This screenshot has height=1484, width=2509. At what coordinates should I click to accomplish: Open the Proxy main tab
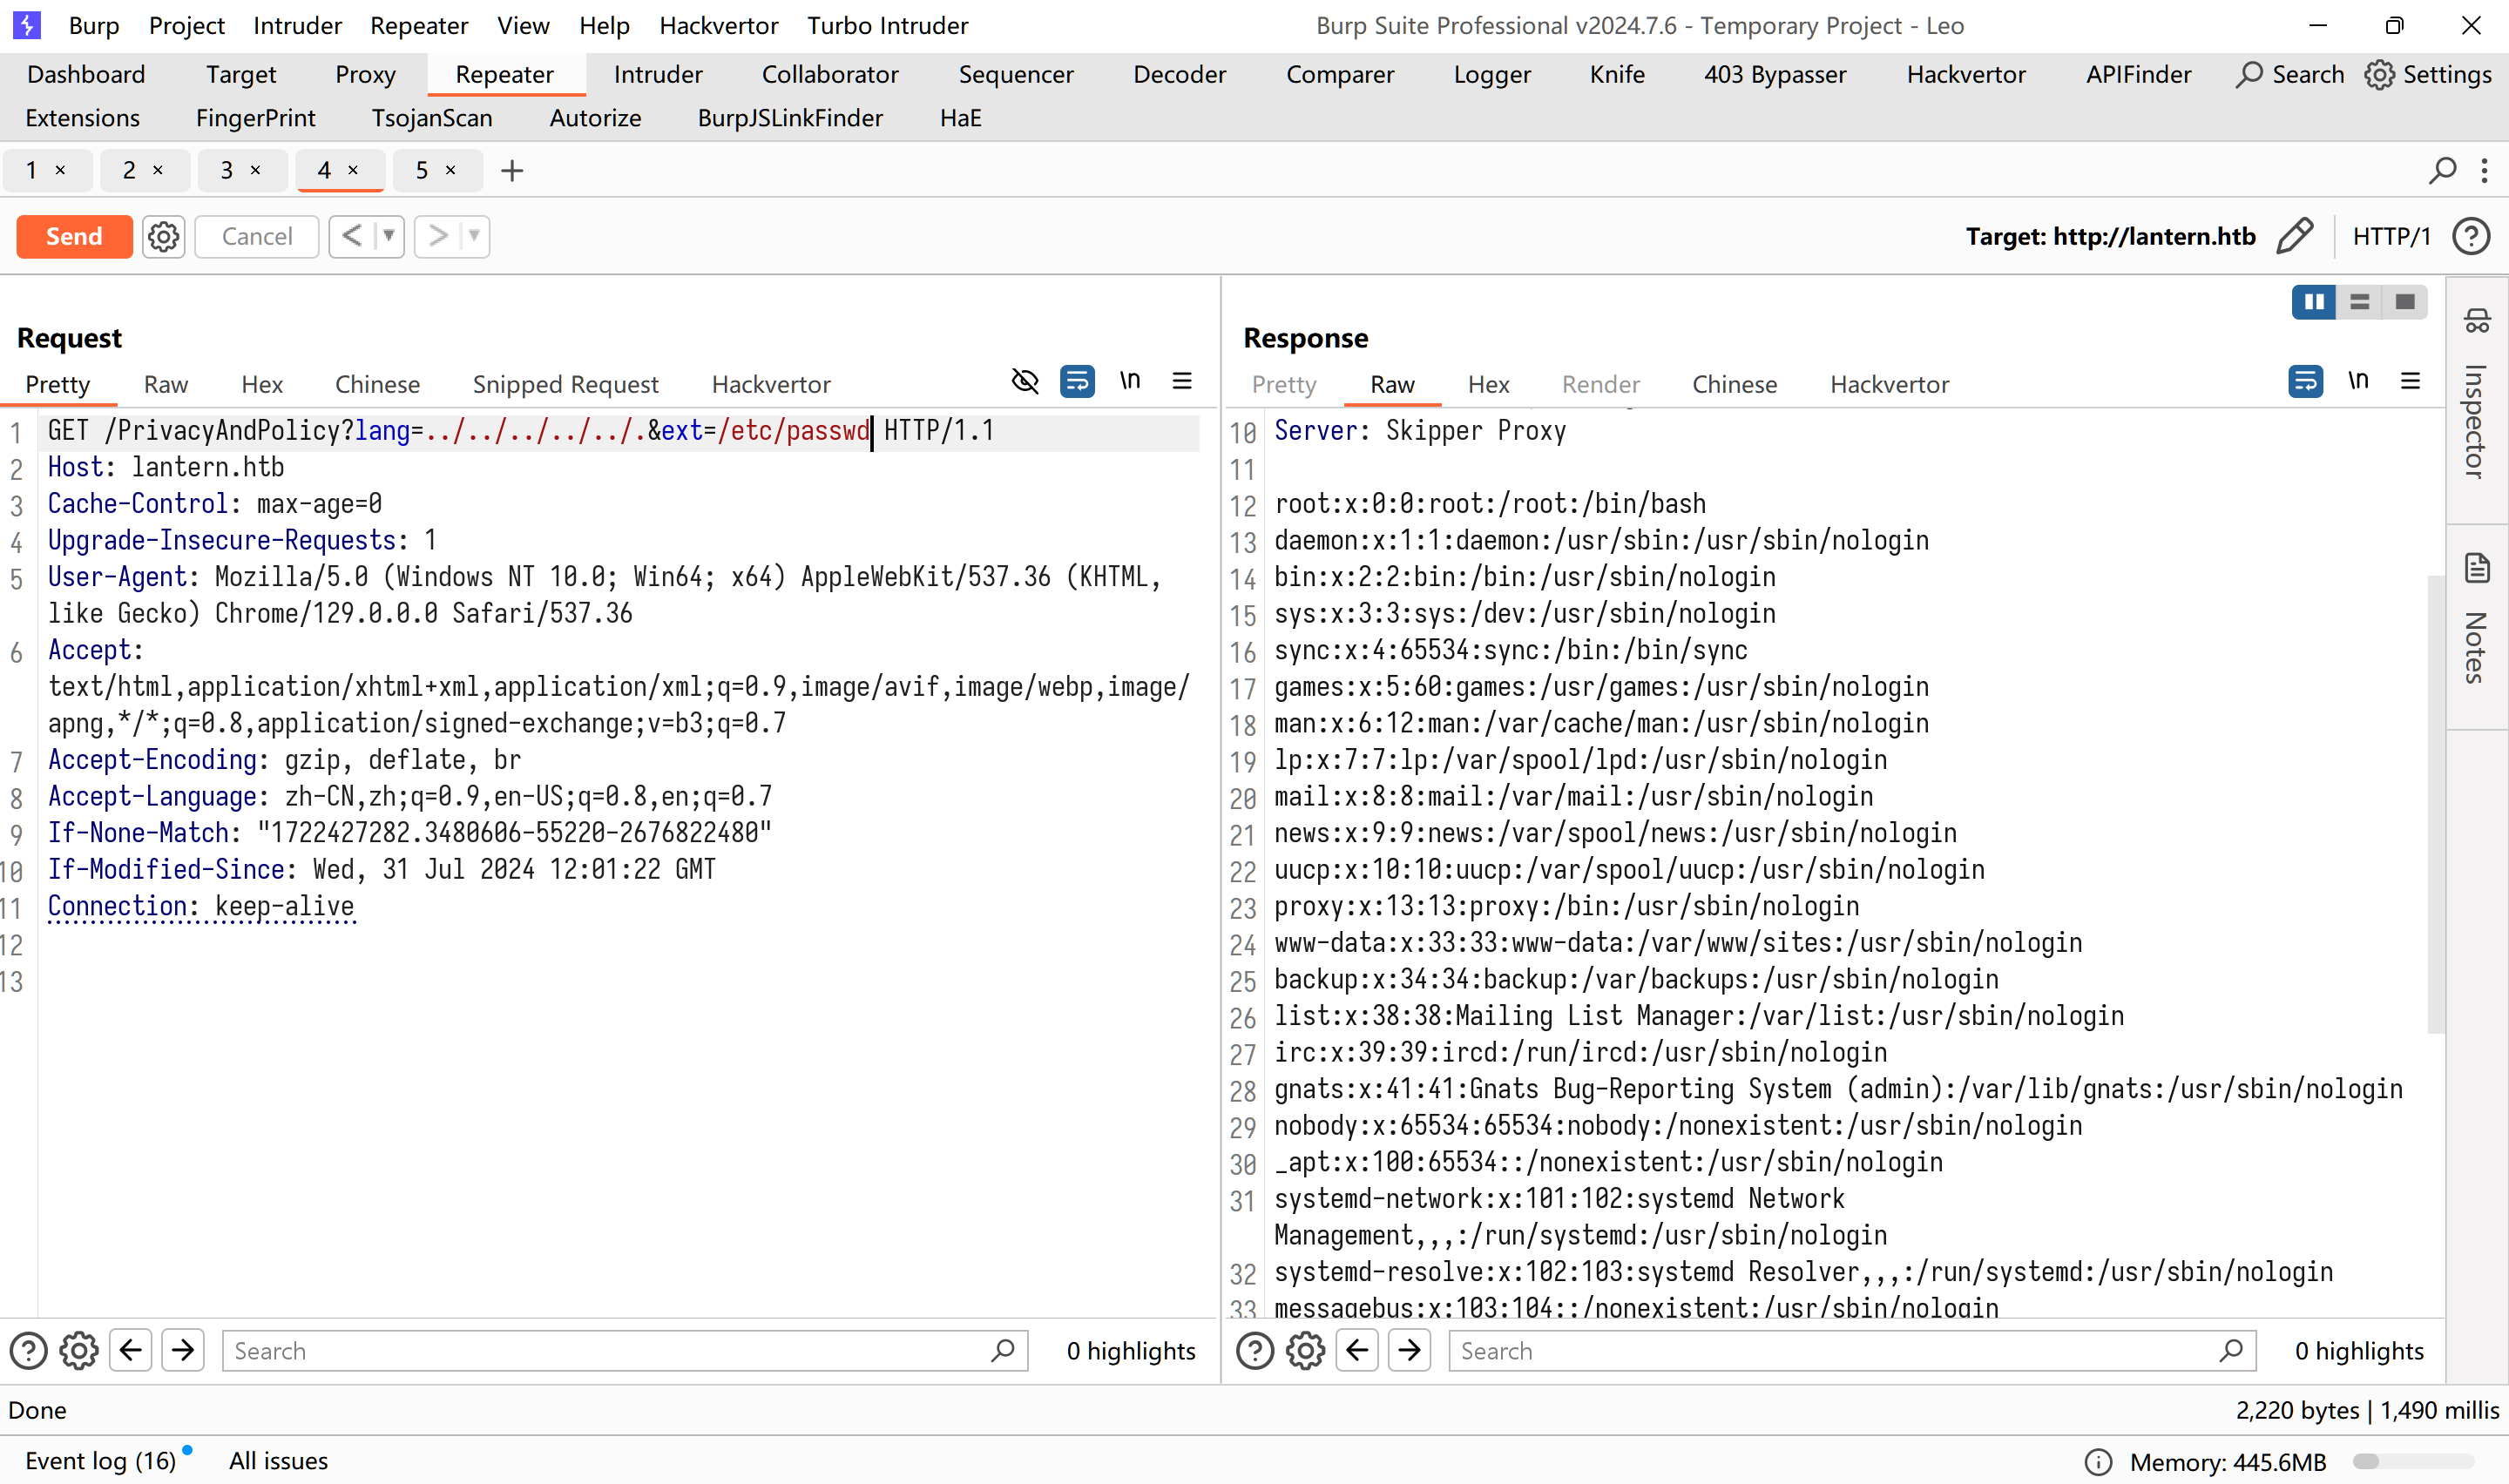point(365,75)
